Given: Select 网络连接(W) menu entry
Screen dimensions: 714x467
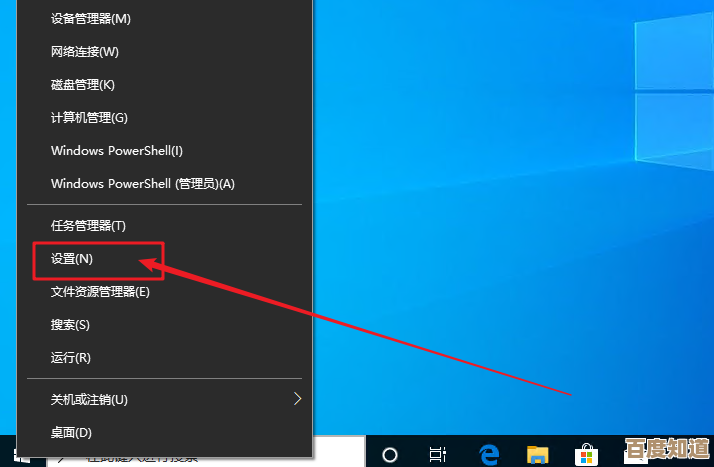Looking at the screenshot, I should coord(84,52).
